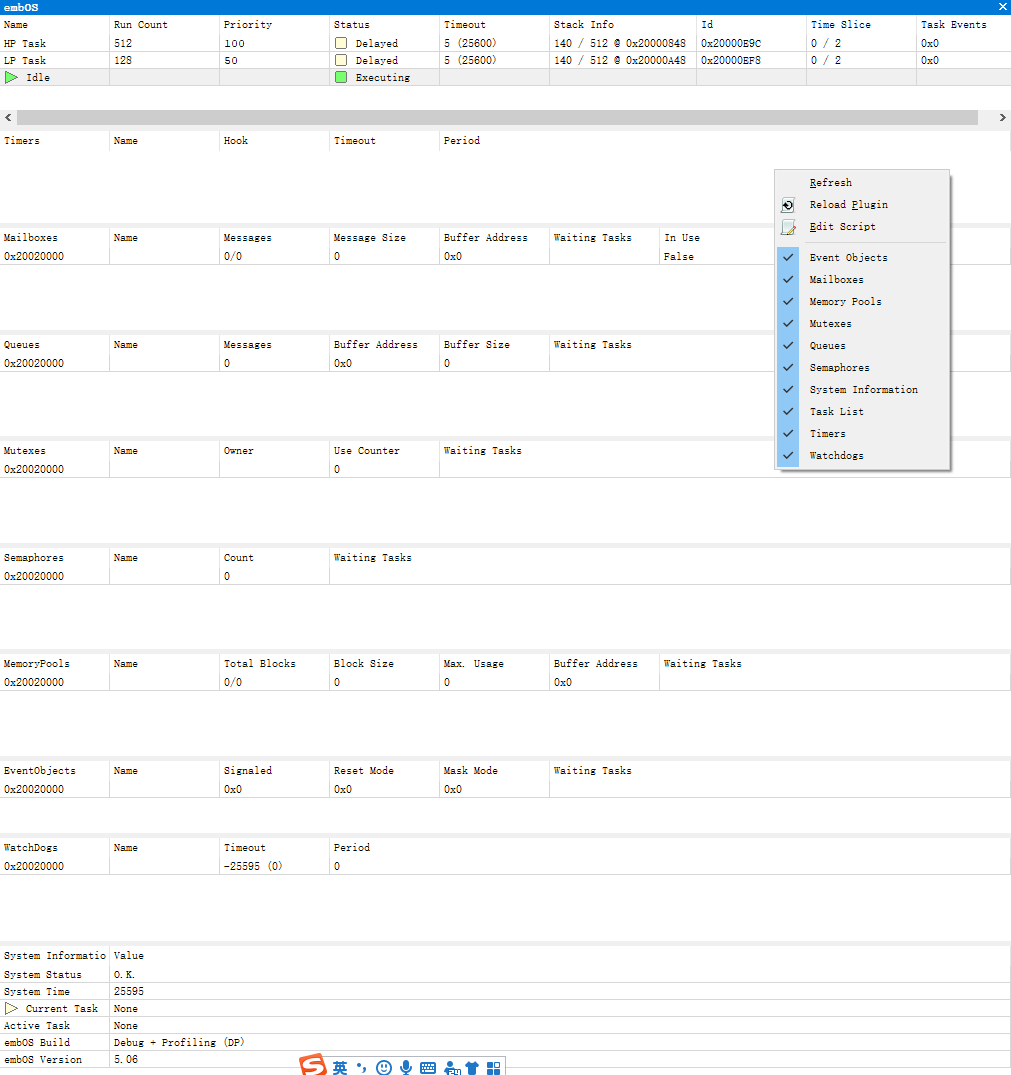Click the Run Count column header
The height and width of the screenshot is (1075, 1011).
pos(141,25)
